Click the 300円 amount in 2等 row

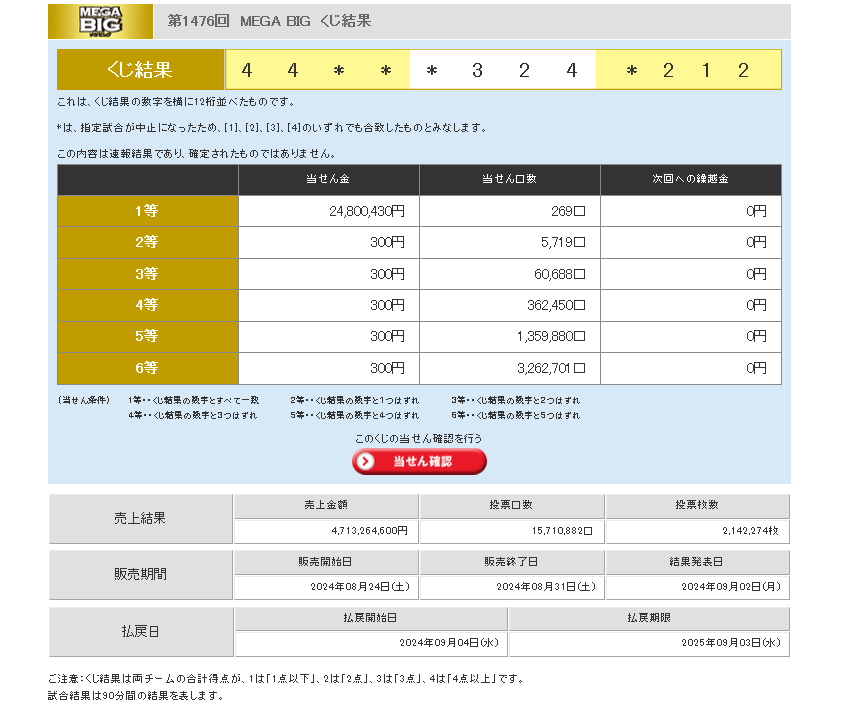pos(387,242)
